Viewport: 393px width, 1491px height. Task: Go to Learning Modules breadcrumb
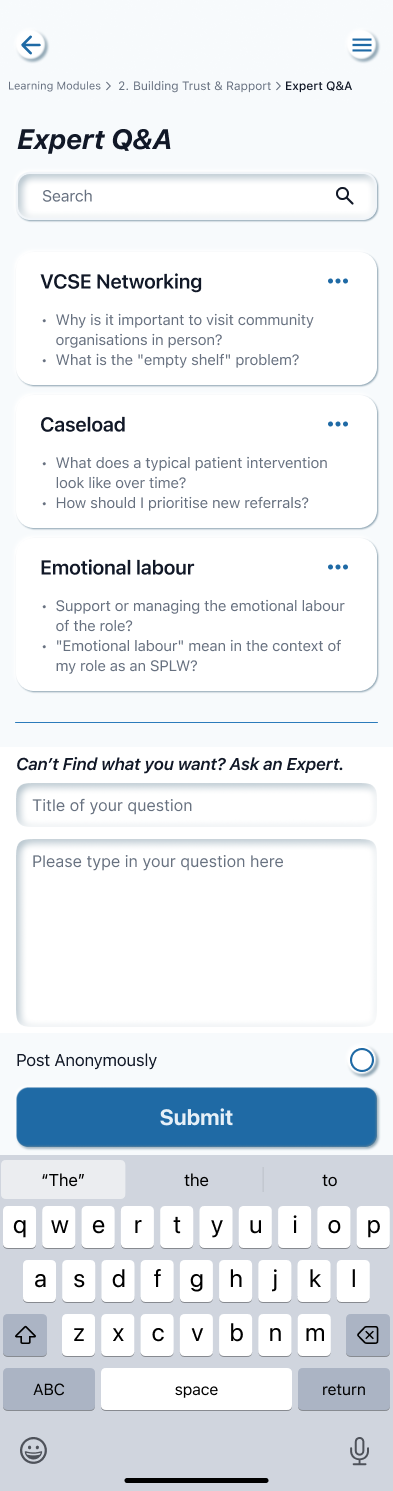click(54, 86)
